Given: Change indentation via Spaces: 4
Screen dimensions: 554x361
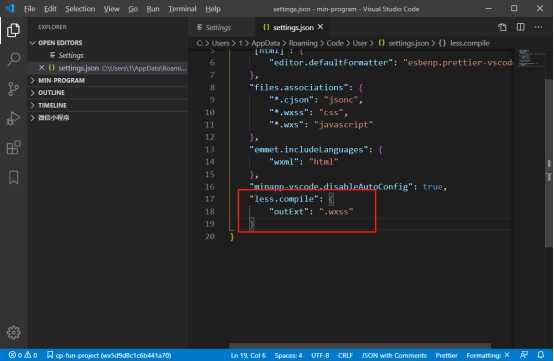Looking at the screenshot, I should click(288, 355).
